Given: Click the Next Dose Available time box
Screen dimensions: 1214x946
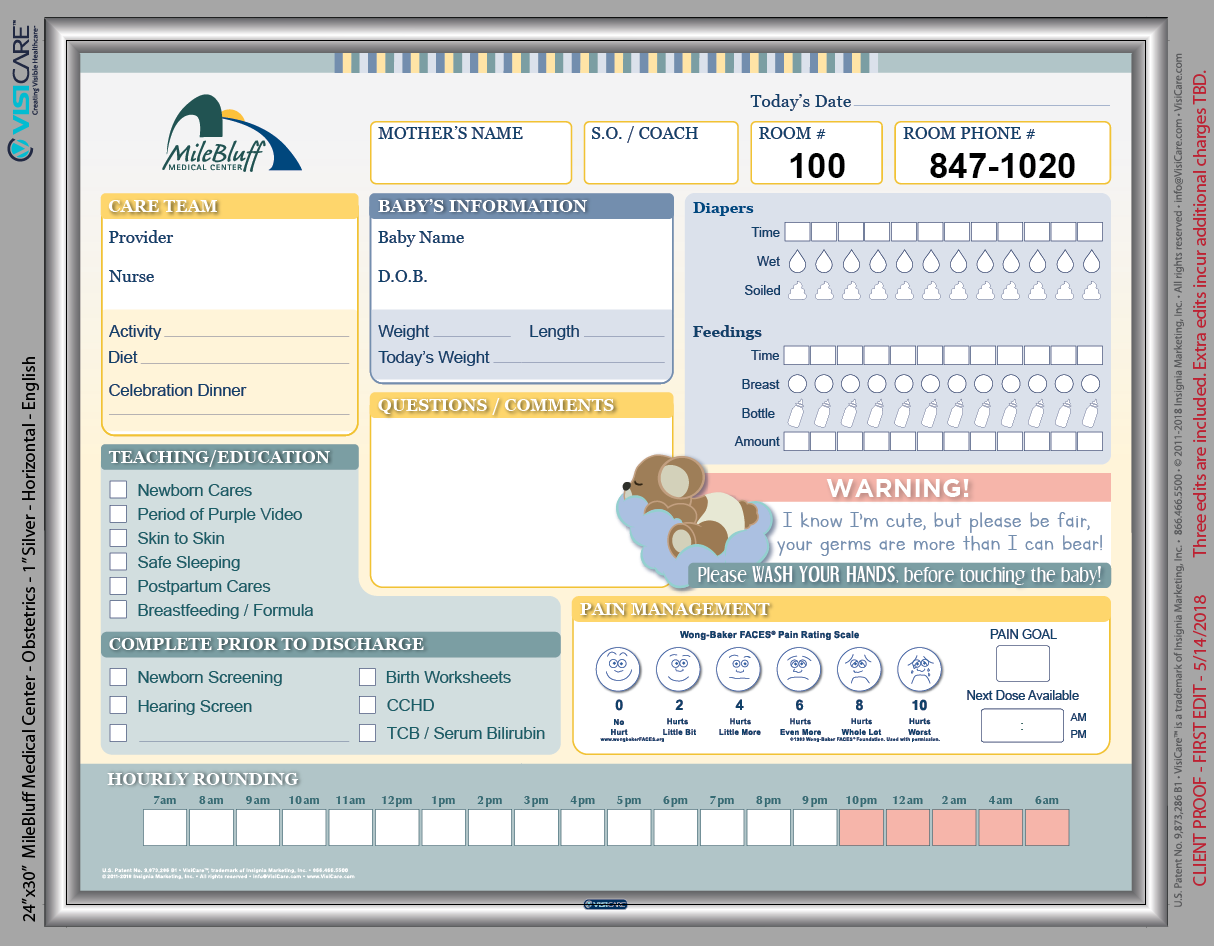Looking at the screenshot, I should (x=1022, y=726).
